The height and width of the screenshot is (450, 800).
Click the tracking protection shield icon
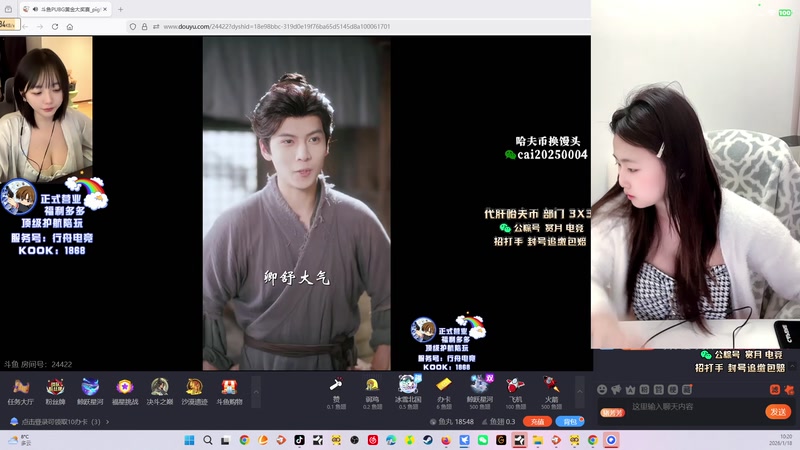pos(133,27)
